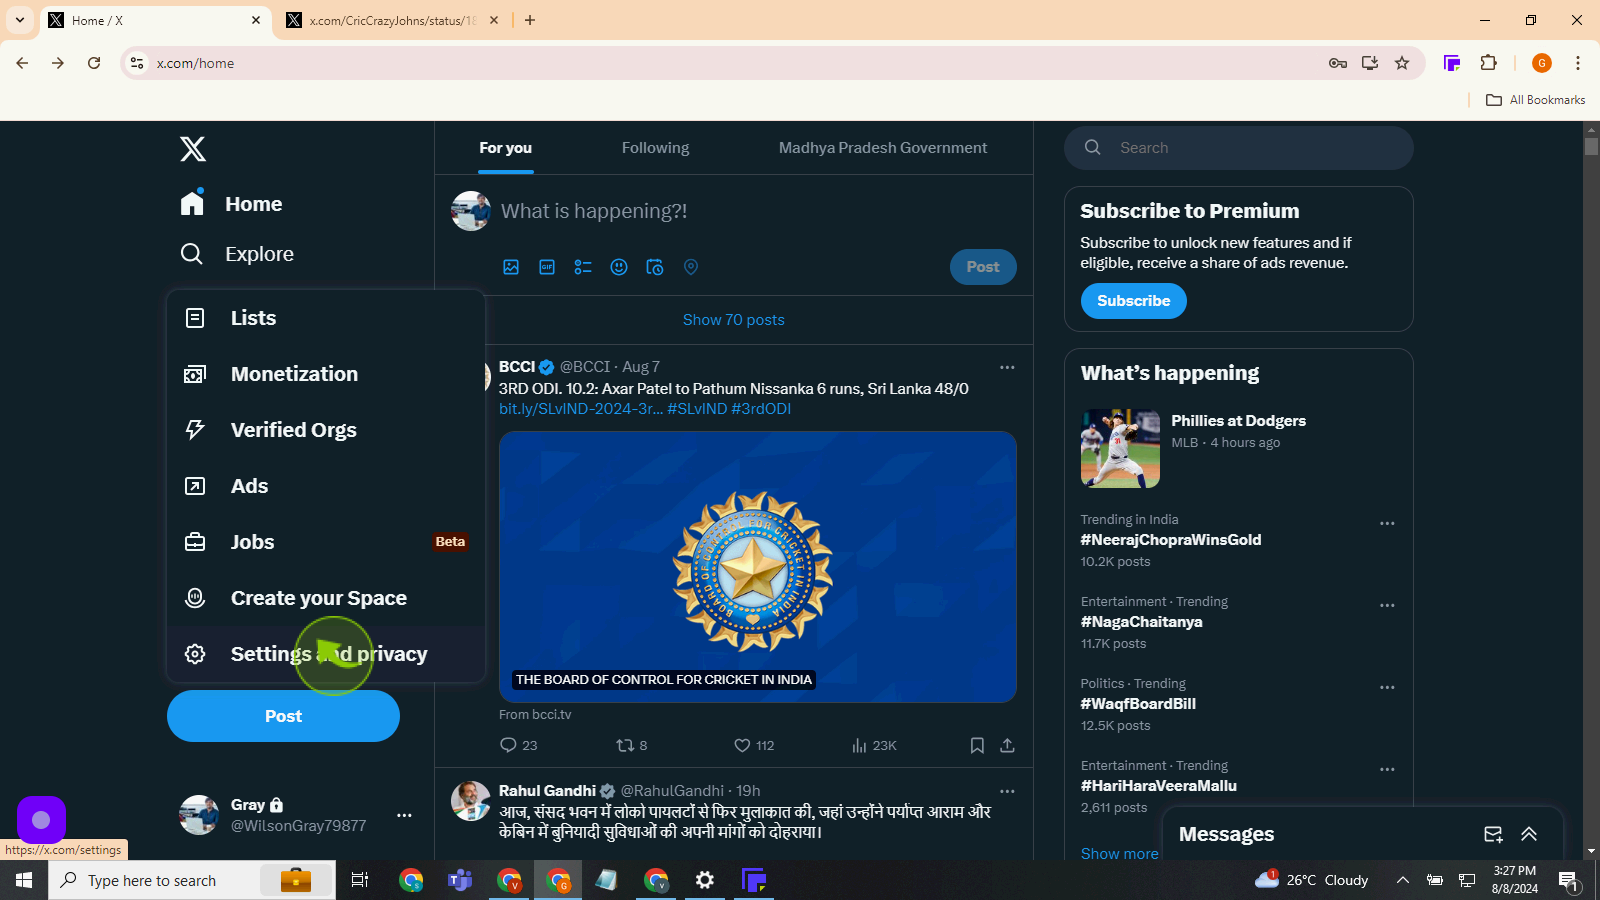Open Task View on taskbar

360,880
